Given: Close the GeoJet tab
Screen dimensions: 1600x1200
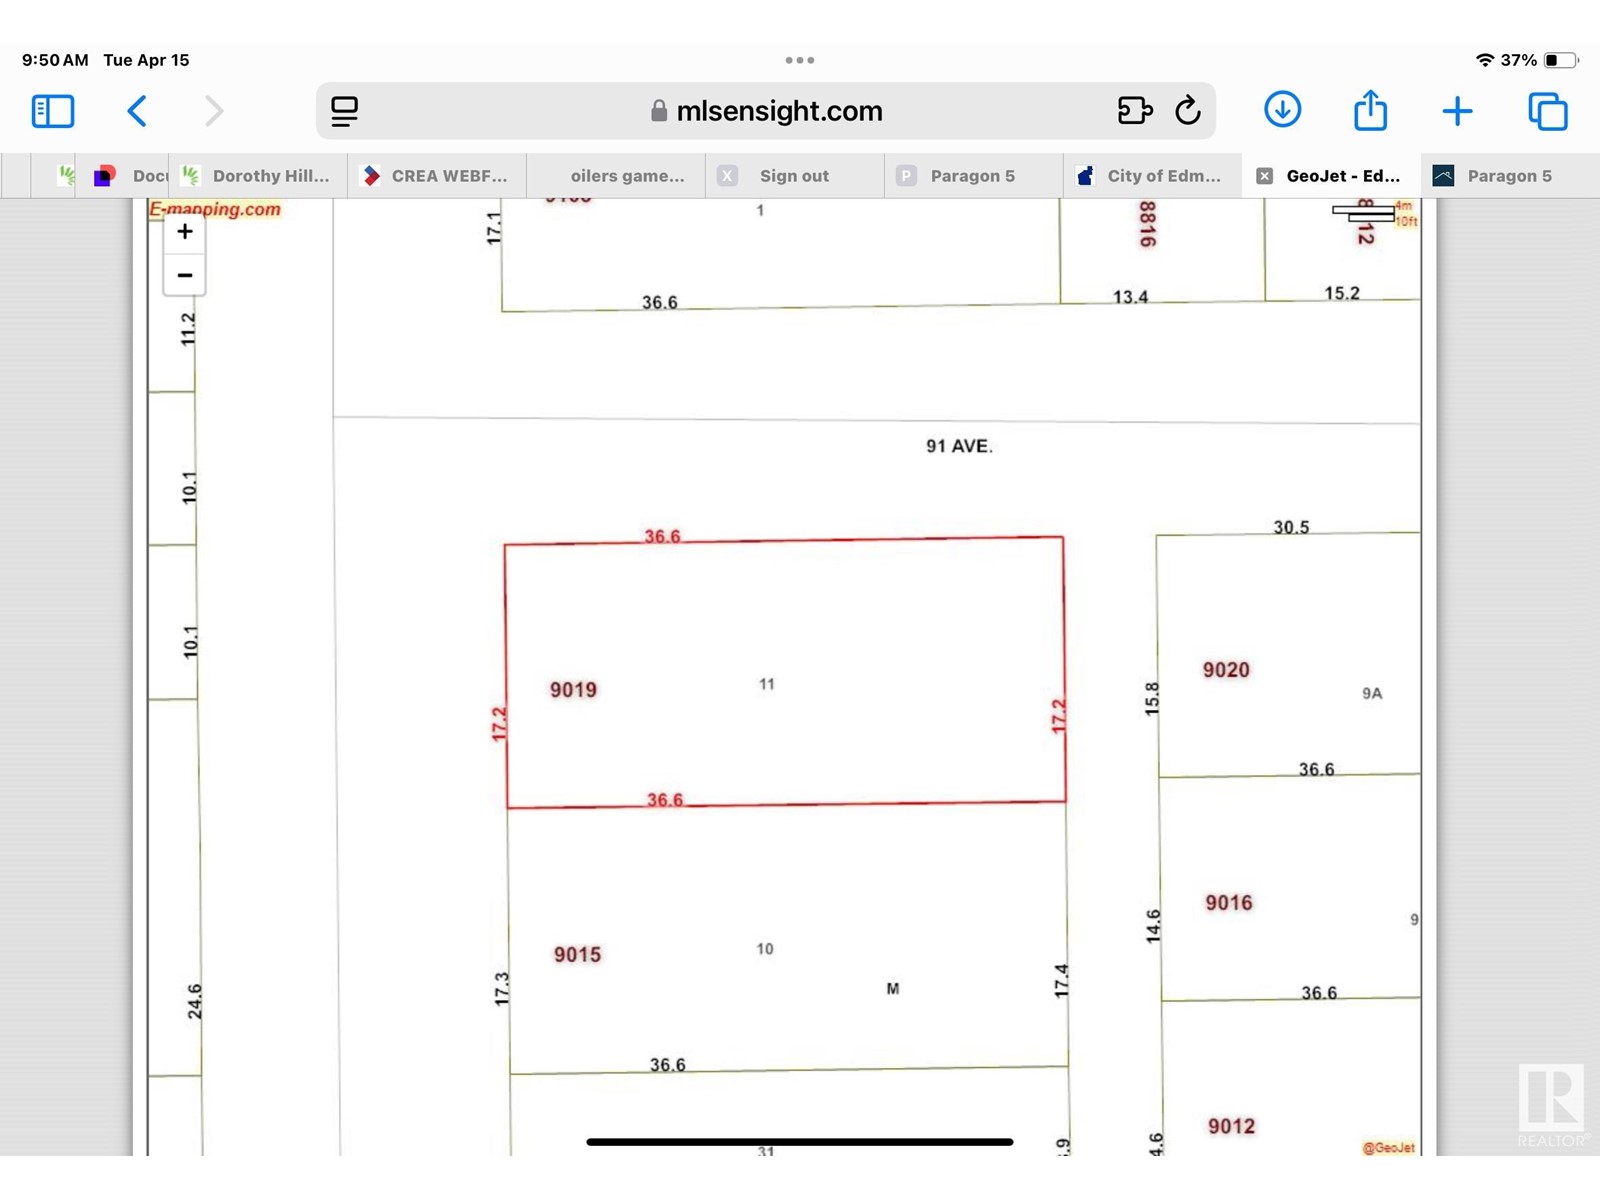Looking at the screenshot, I should pos(1265,176).
